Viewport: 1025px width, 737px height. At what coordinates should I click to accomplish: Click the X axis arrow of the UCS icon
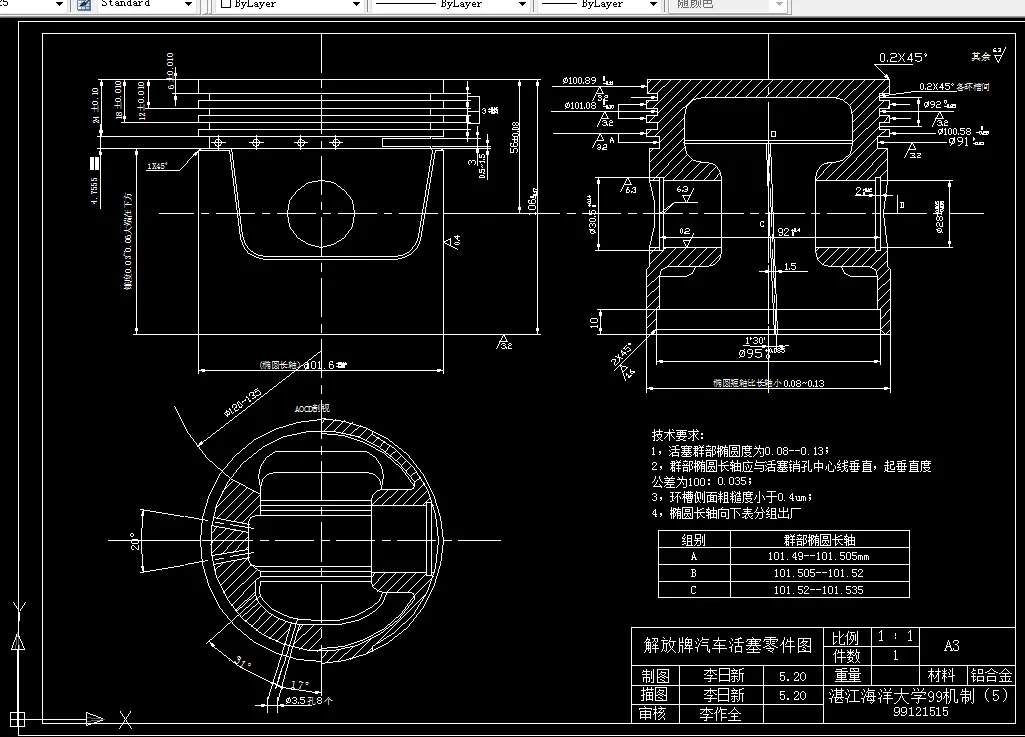pos(95,717)
